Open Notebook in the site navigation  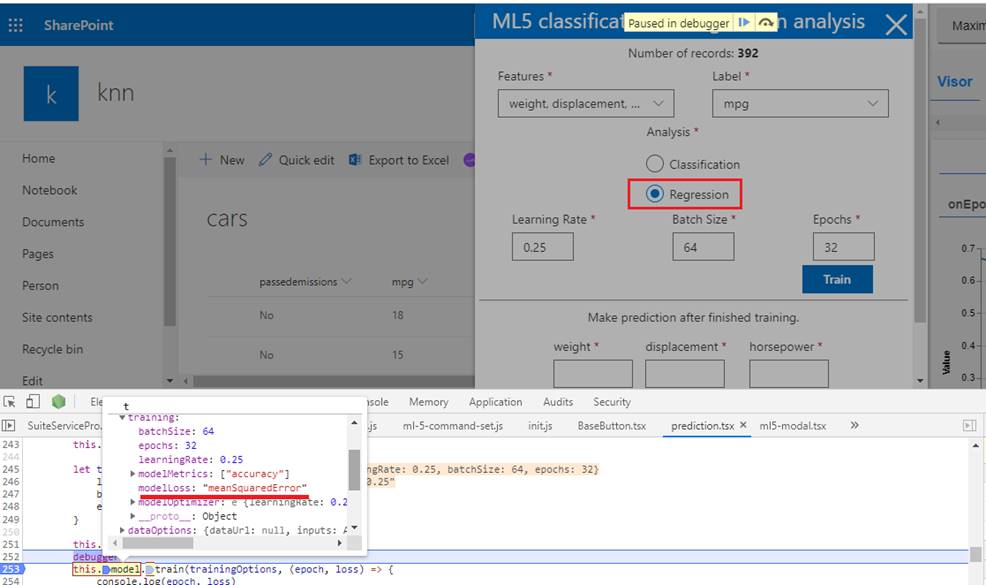click(50, 190)
